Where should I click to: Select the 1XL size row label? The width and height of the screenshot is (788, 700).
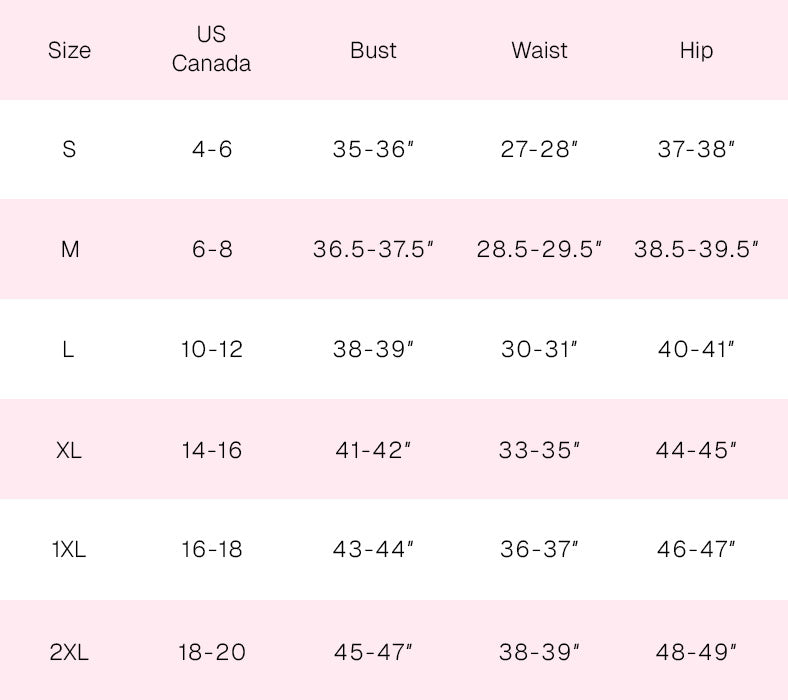[x=69, y=549]
